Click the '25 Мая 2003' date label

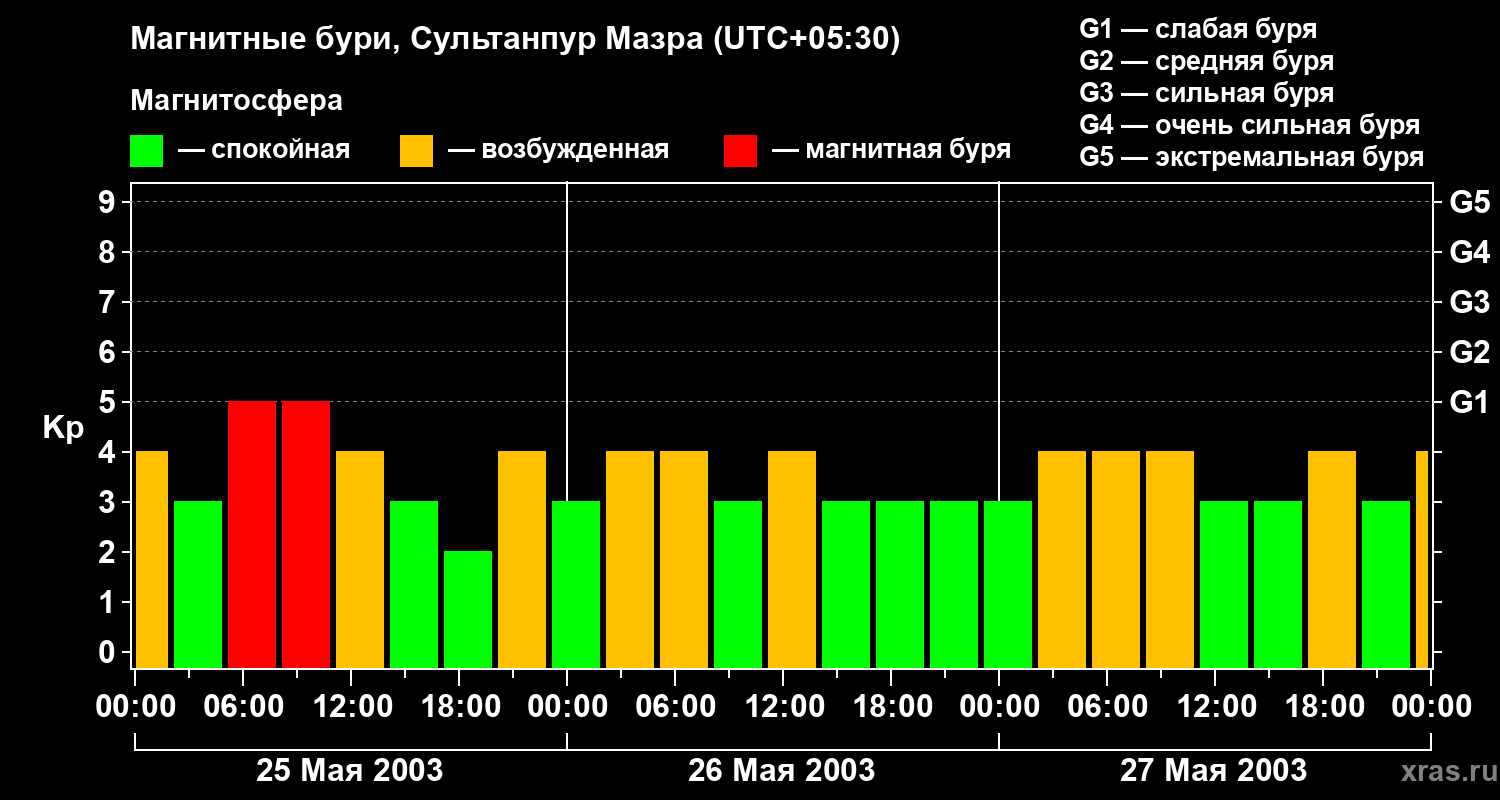coord(350,770)
